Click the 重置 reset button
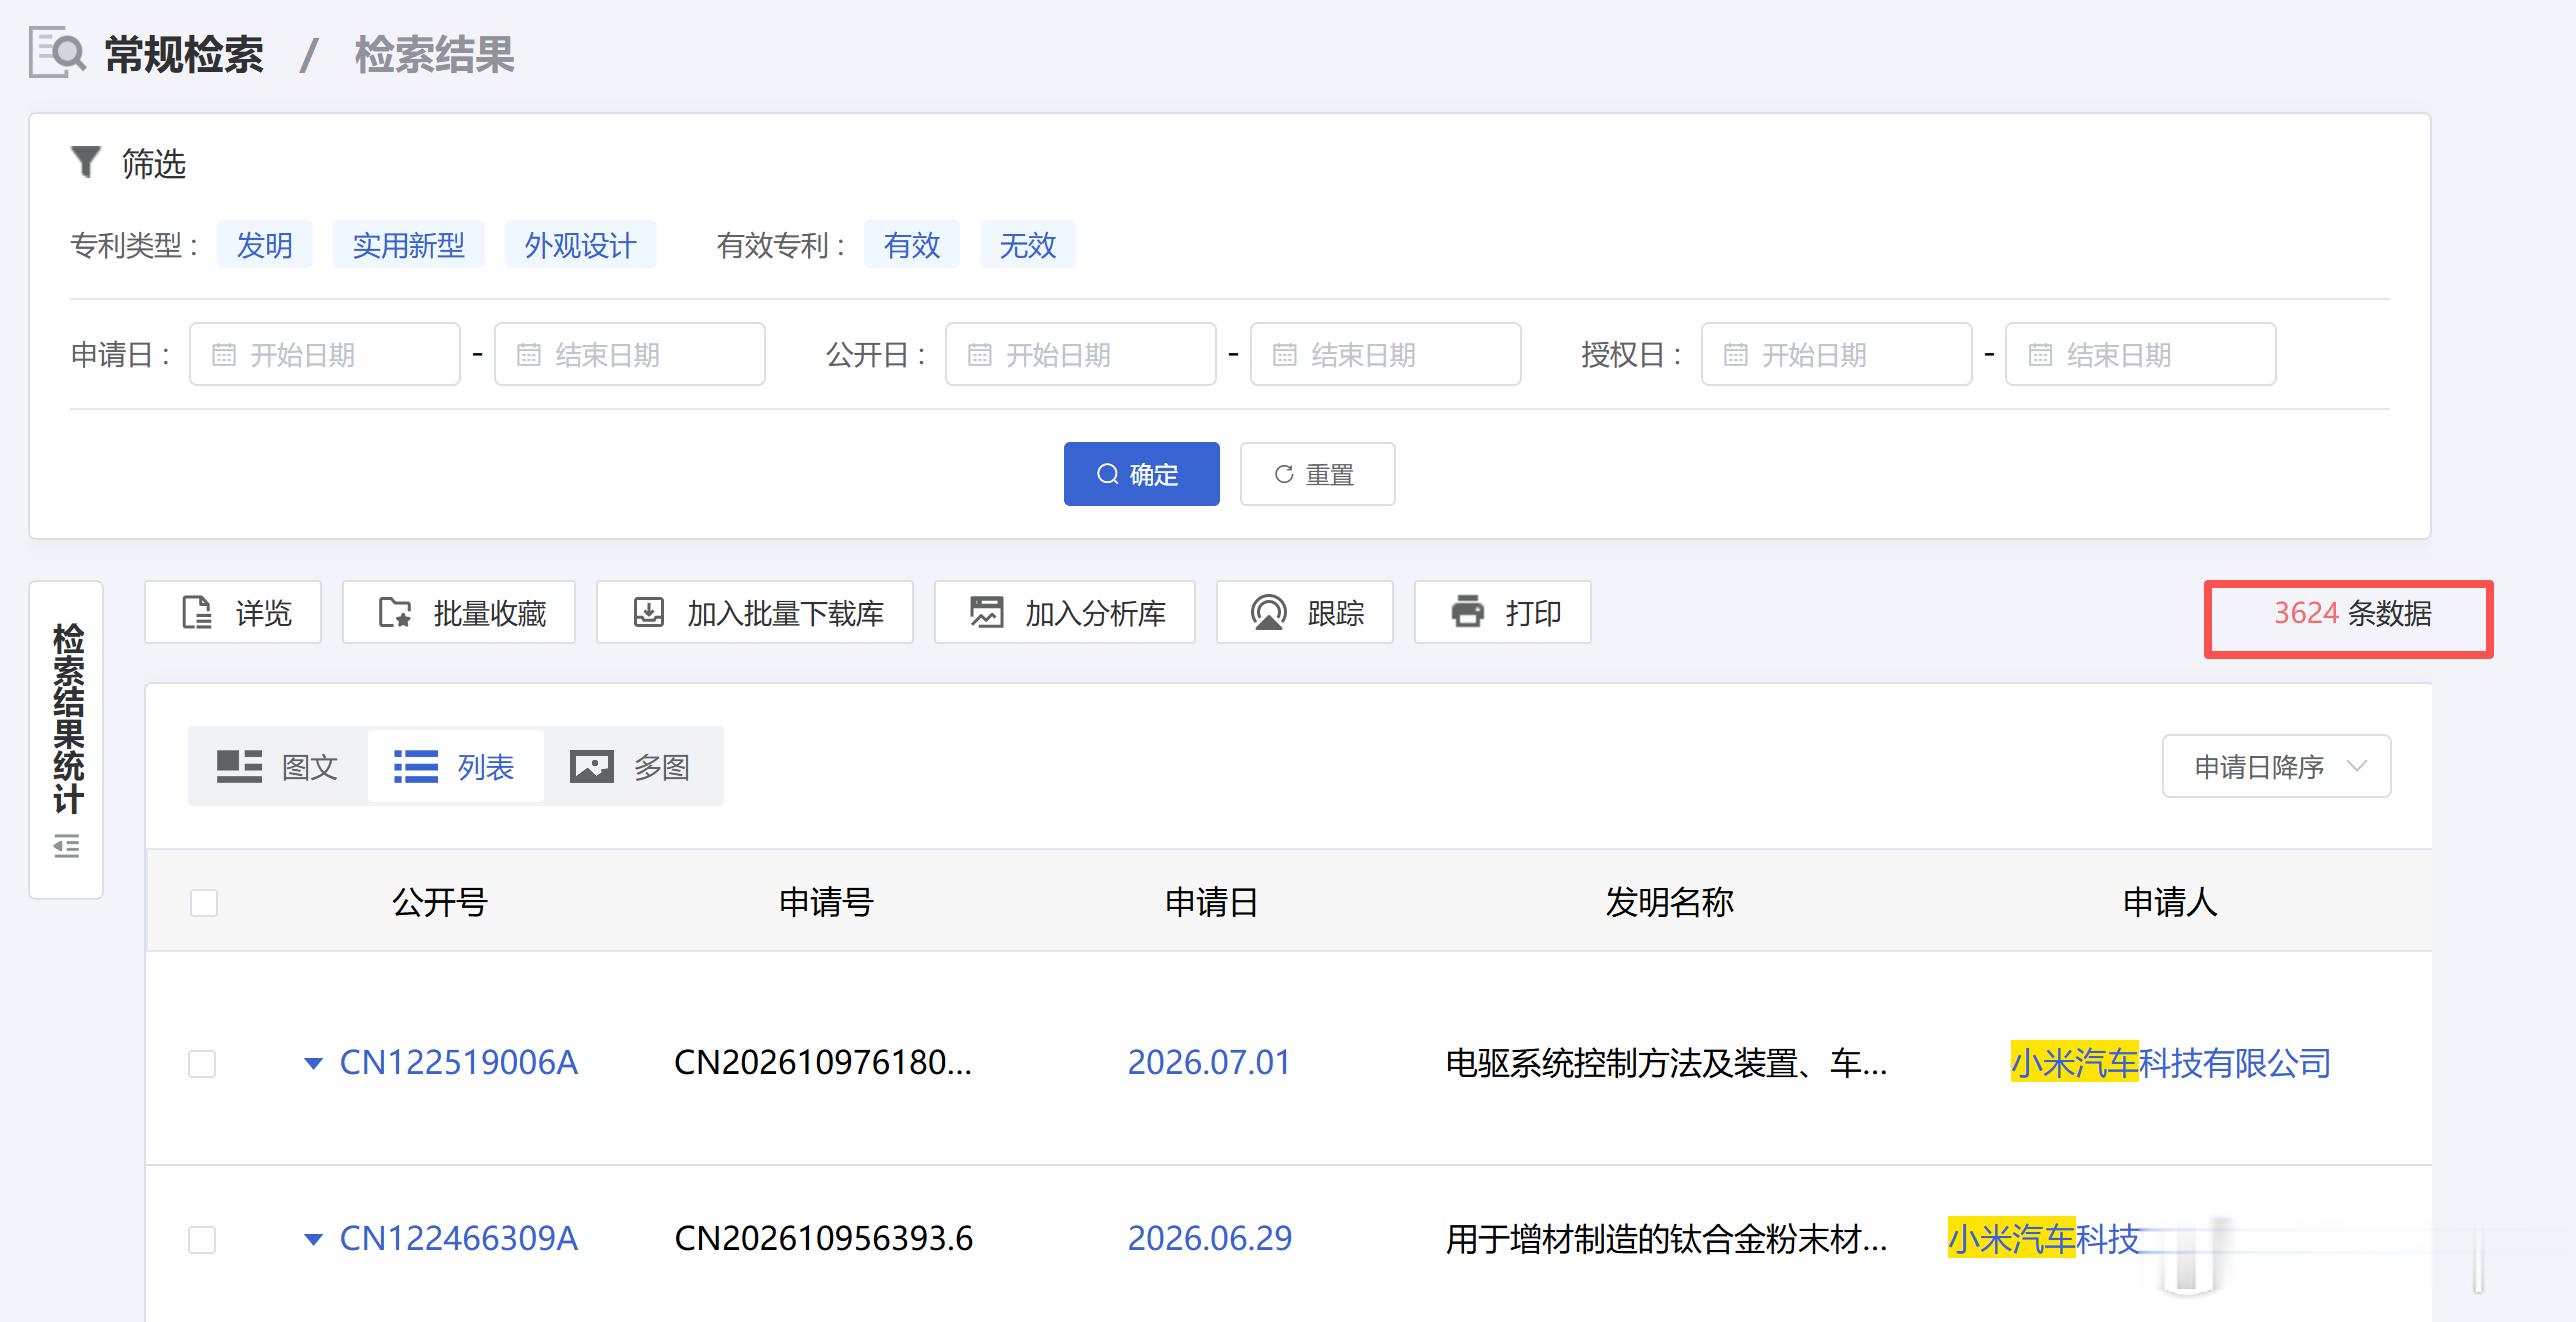The image size is (2576, 1322). [x=1318, y=474]
